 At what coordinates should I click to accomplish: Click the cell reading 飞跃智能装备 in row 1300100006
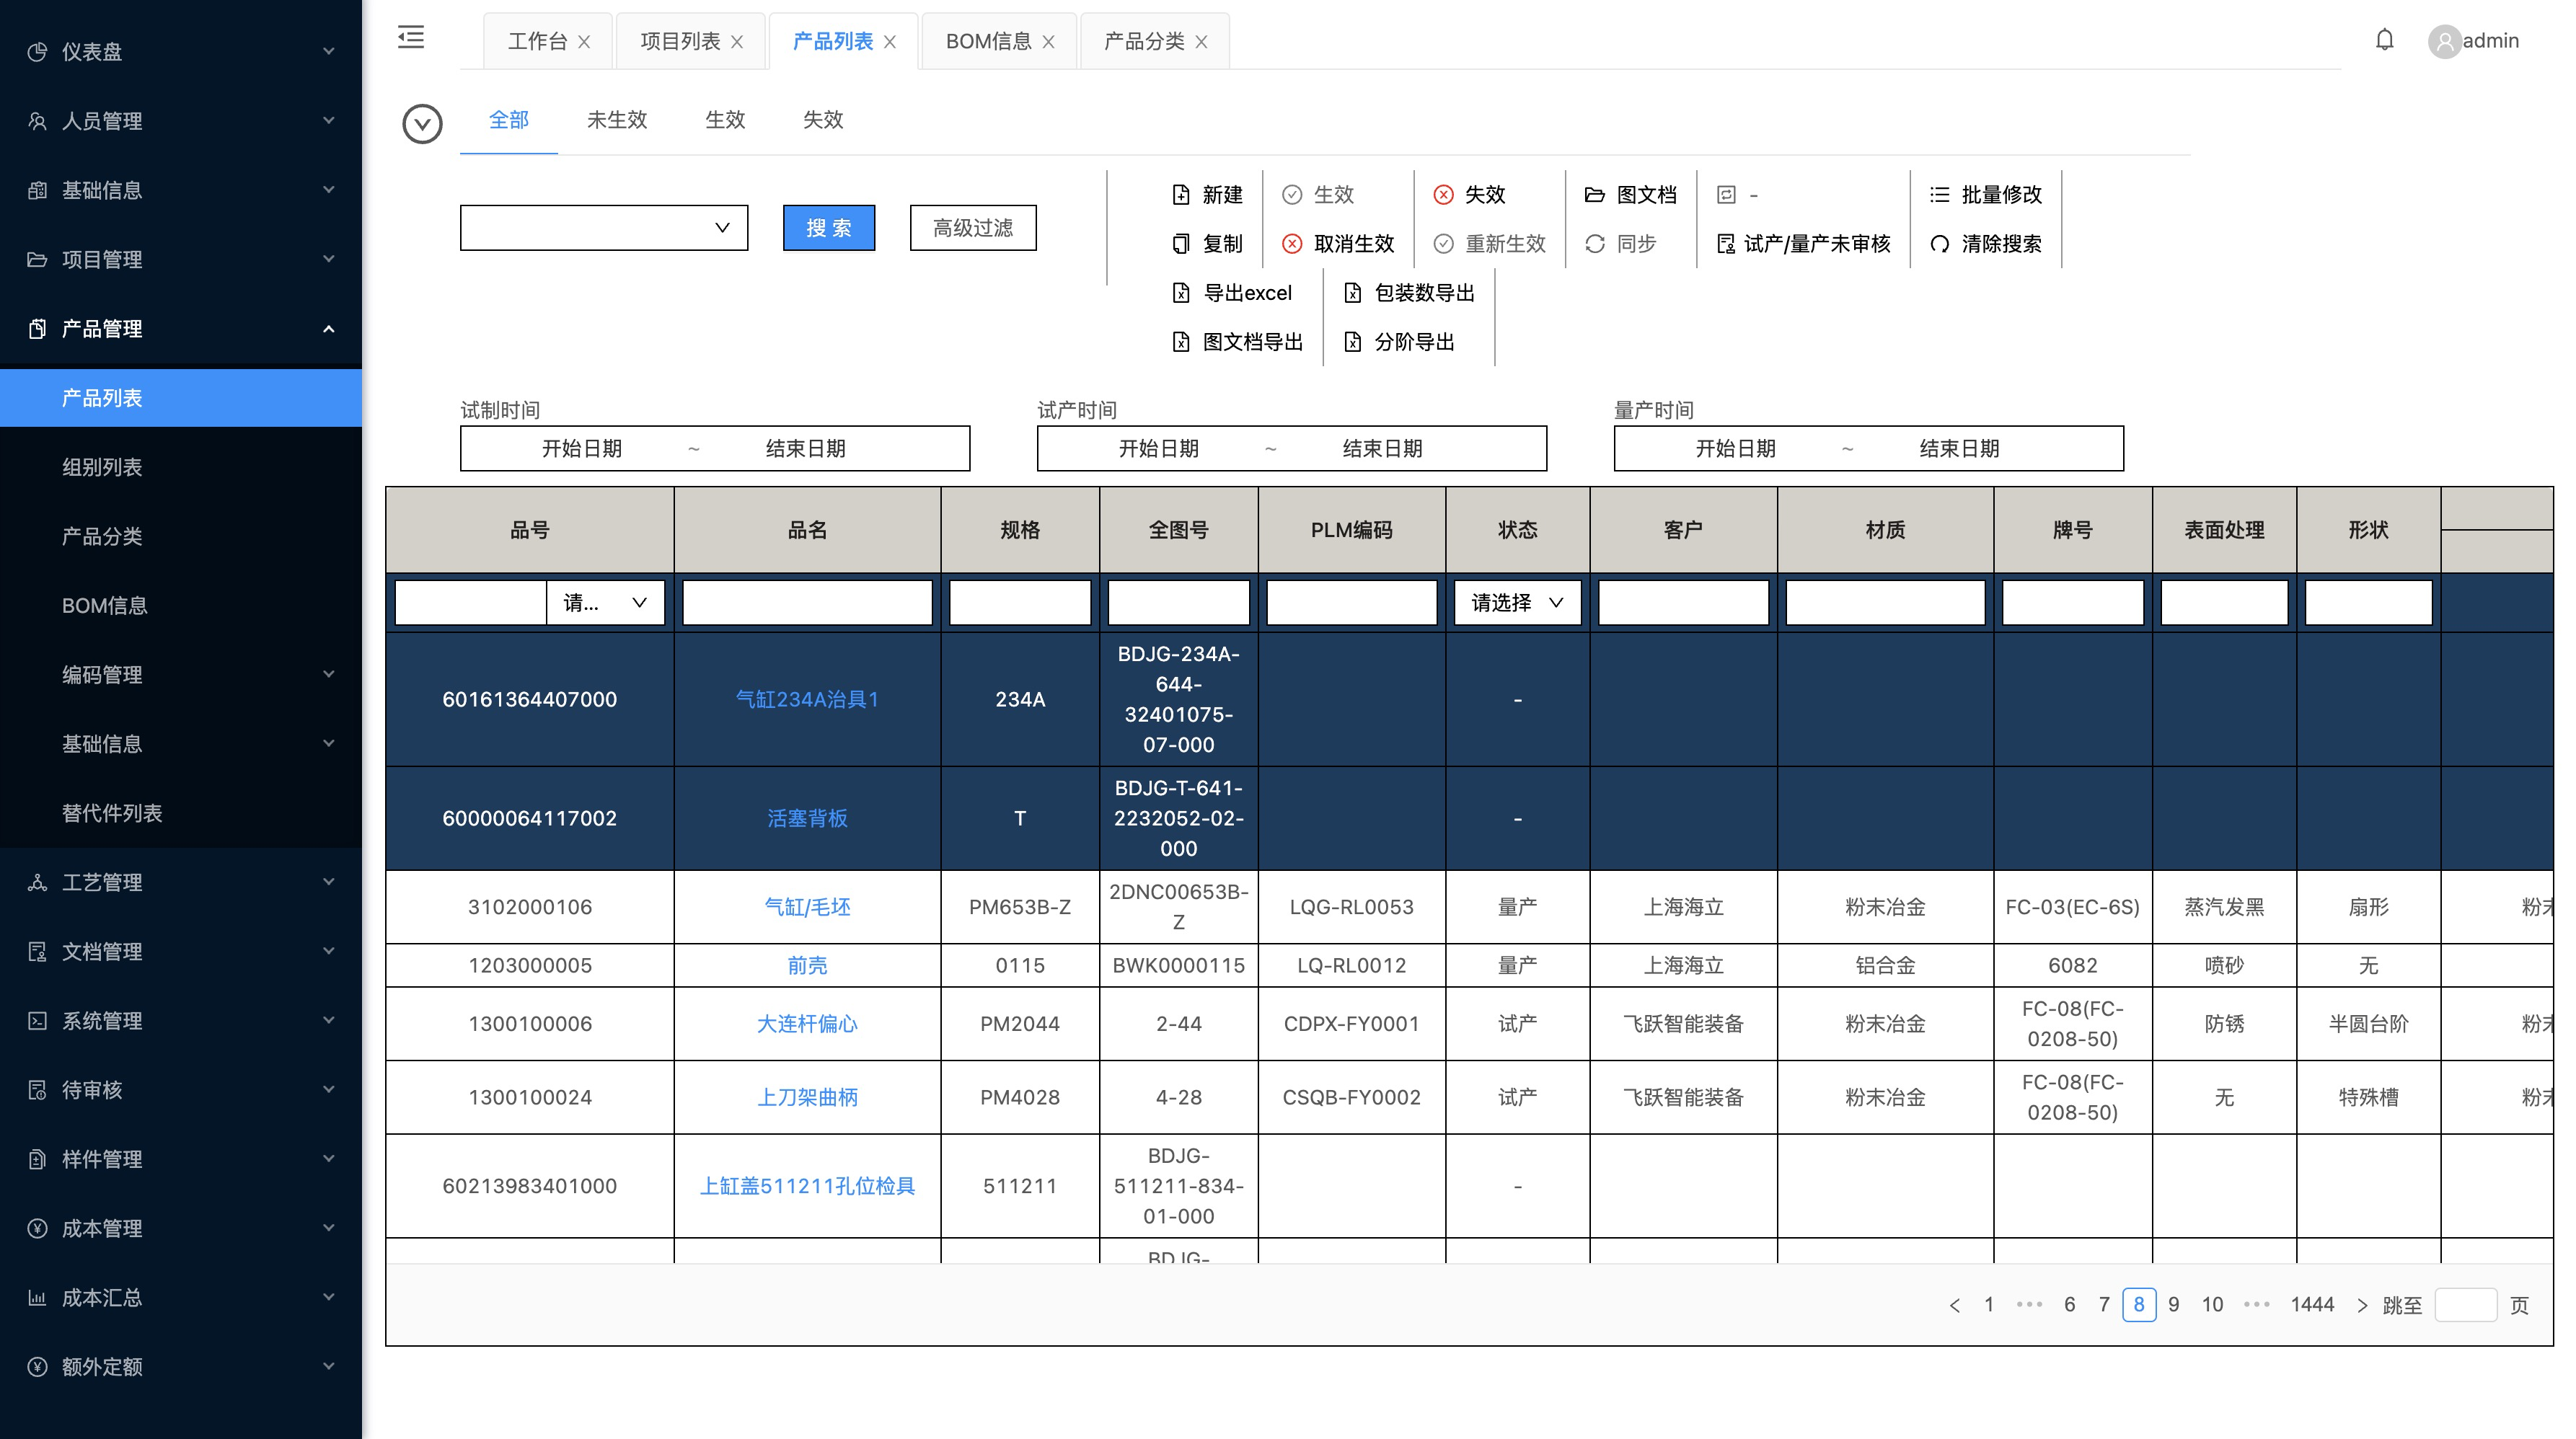click(1683, 1023)
